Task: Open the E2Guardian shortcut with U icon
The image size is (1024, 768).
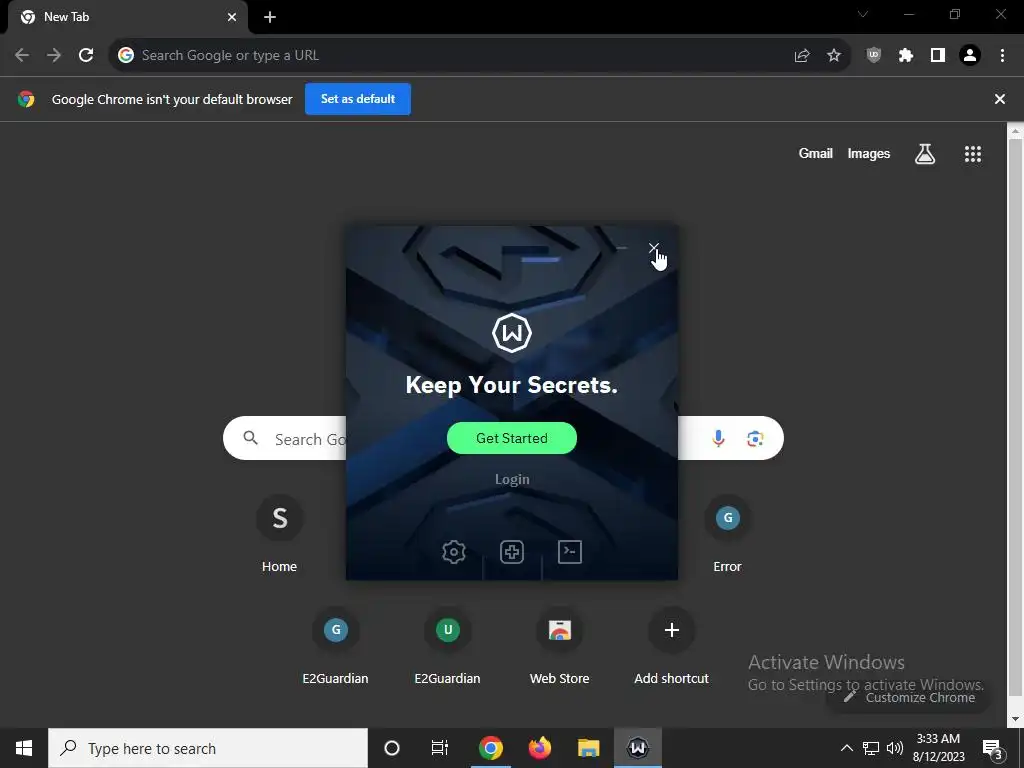Action: (447, 646)
